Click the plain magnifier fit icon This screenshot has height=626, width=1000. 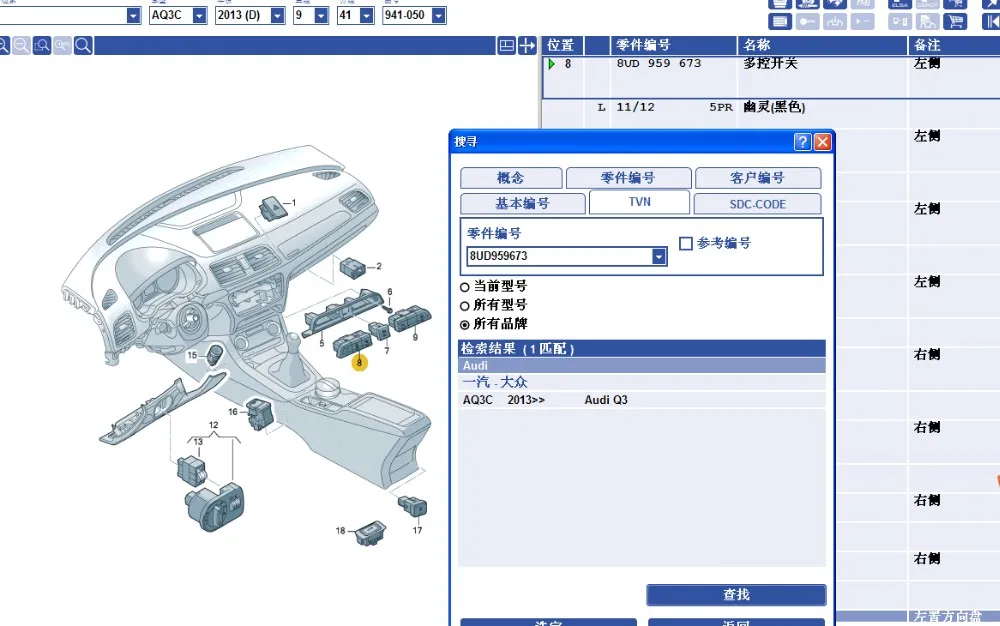pyautogui.click(x=83, y=45)
